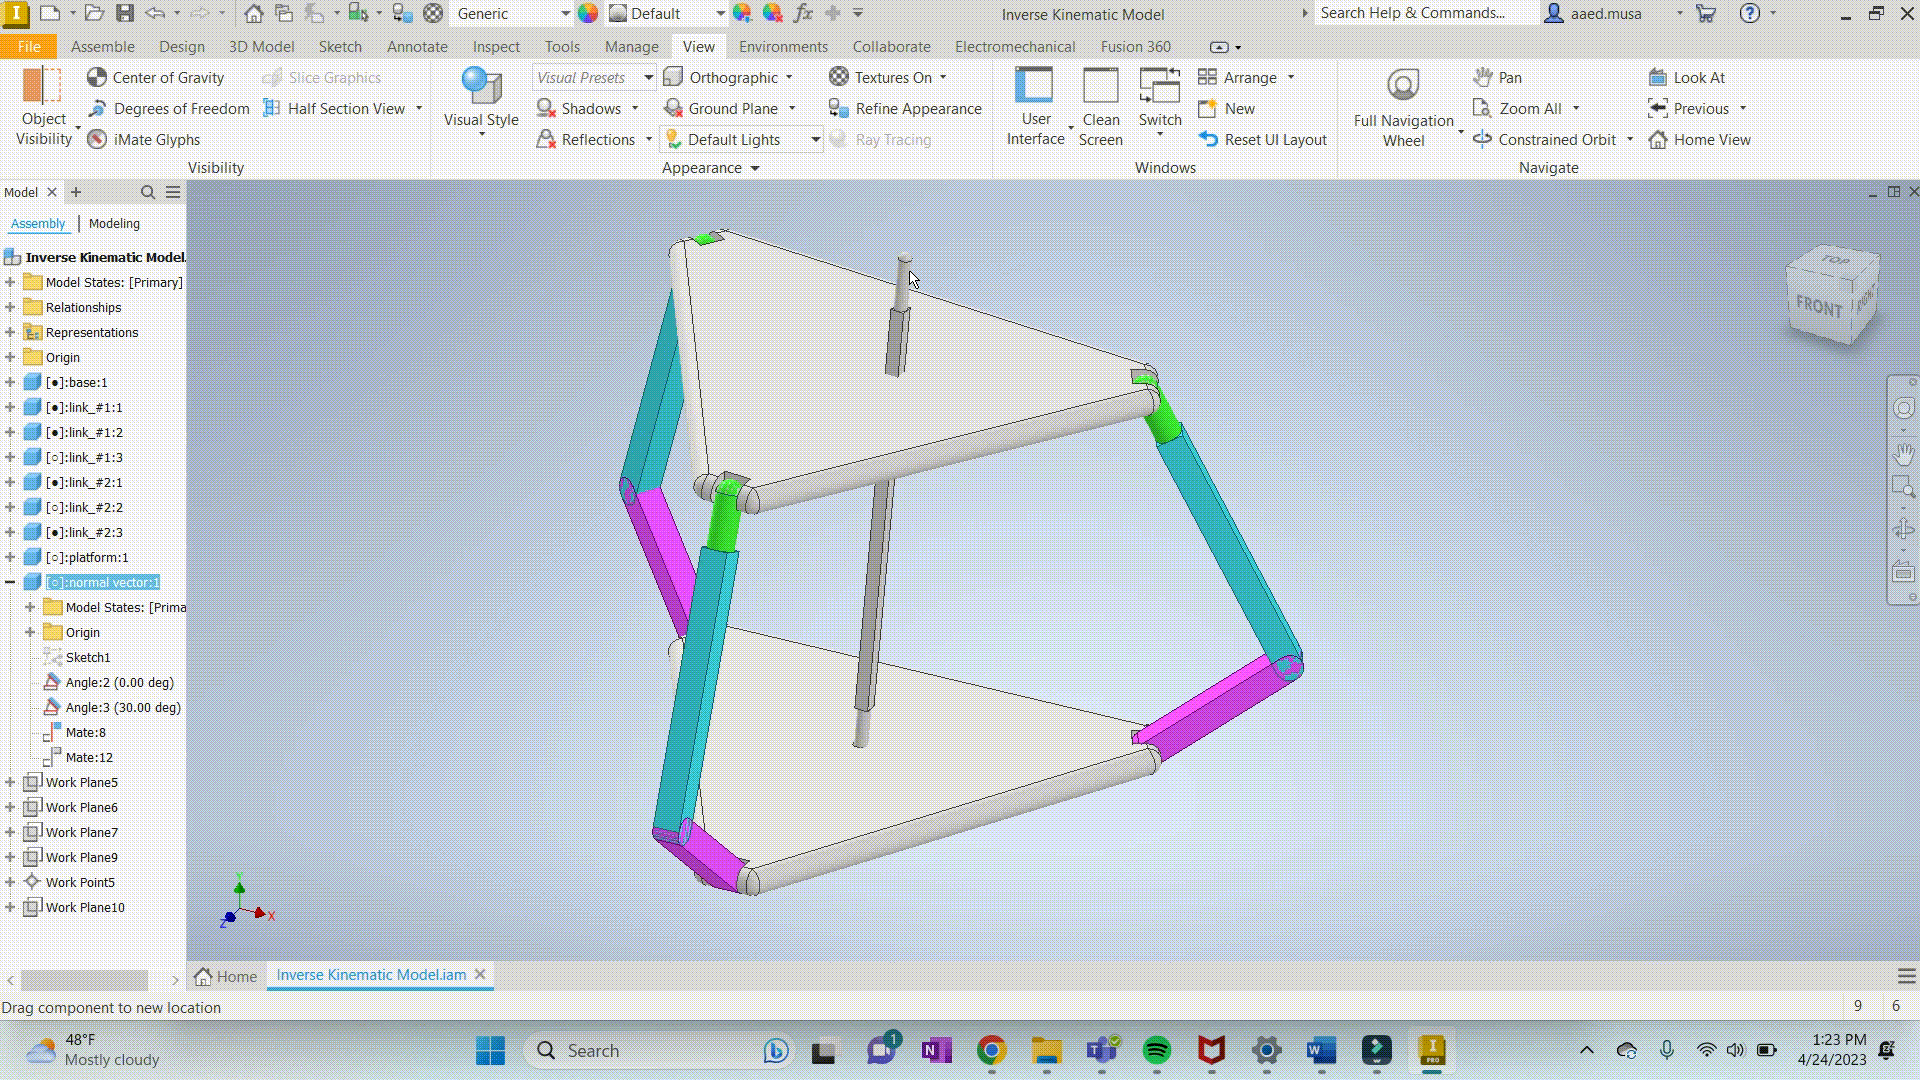The width and height of the screenshot is (1920, 1080).
Task: Click Reset UI Layout button
Action: coord(1263,139)
